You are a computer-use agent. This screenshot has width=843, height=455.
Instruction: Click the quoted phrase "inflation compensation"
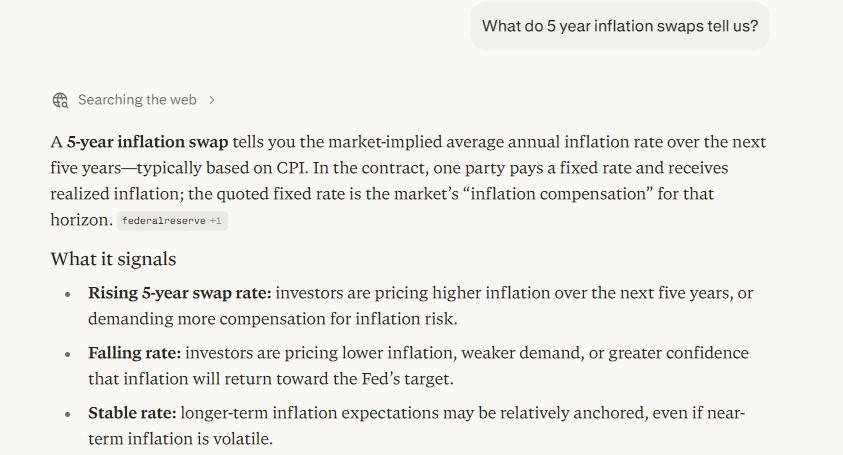point(561,194)
